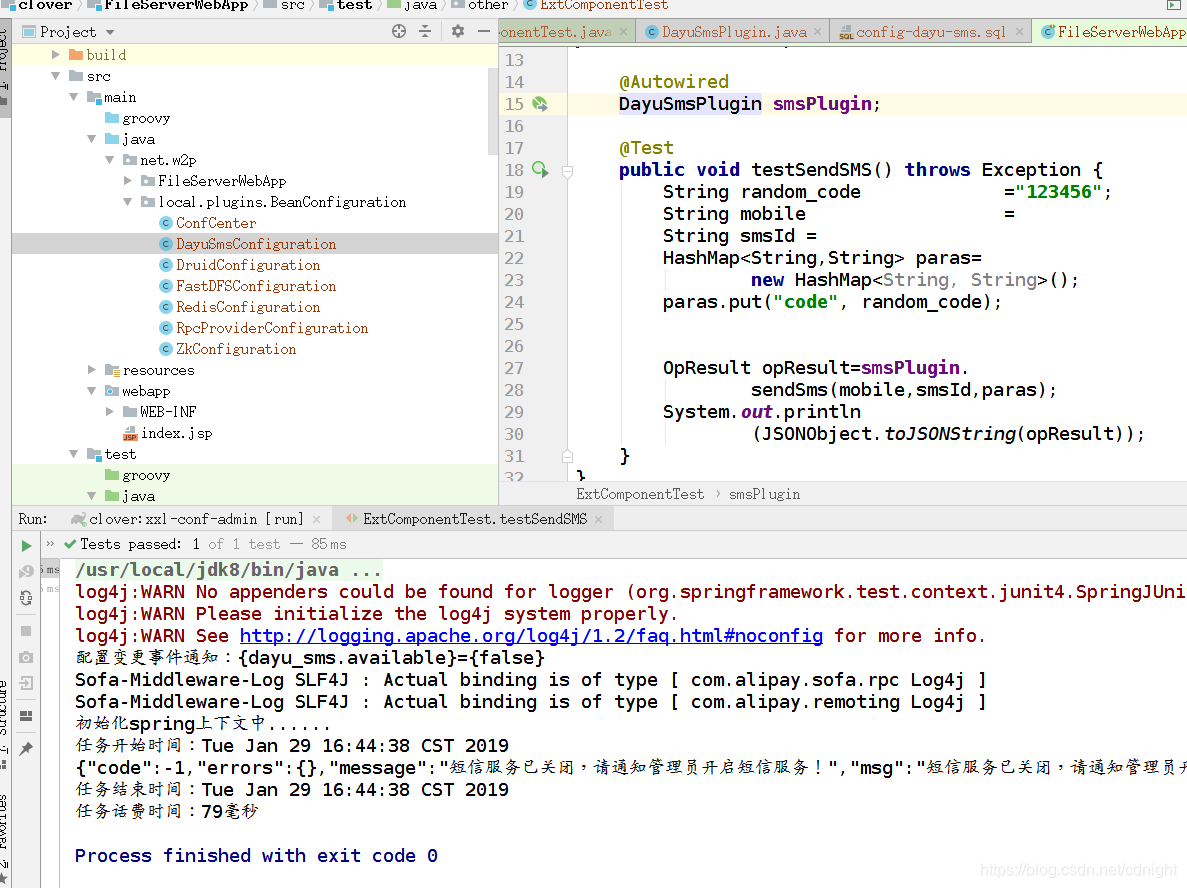Collapse local.plugins.BeanConfiguration package
1187x888 pixels.
128,201
